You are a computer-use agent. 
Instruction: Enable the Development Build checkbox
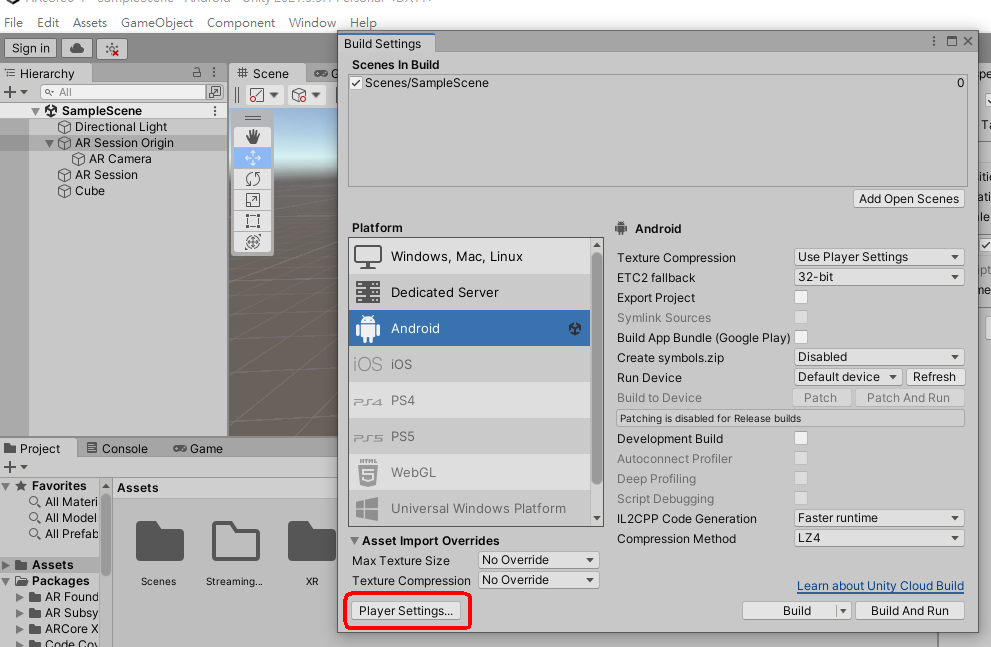[x=801, y=438]
